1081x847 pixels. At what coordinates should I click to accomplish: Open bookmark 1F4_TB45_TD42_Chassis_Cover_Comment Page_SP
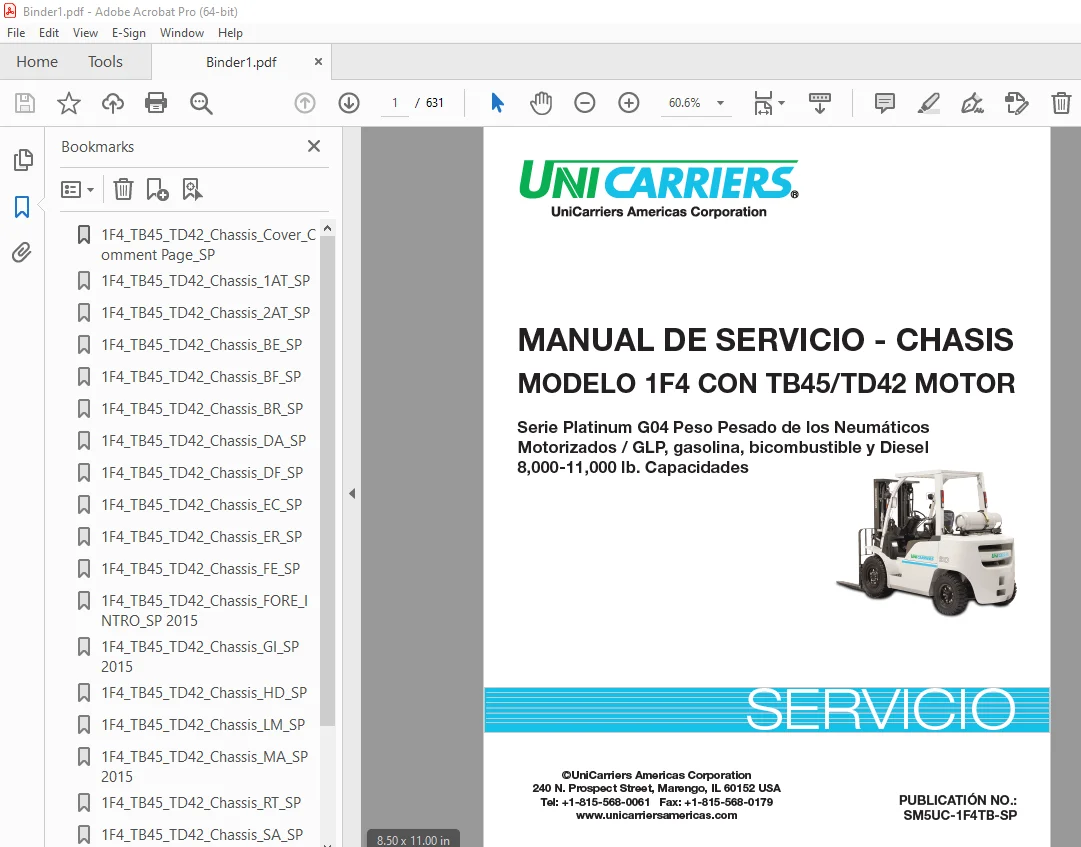208,245
